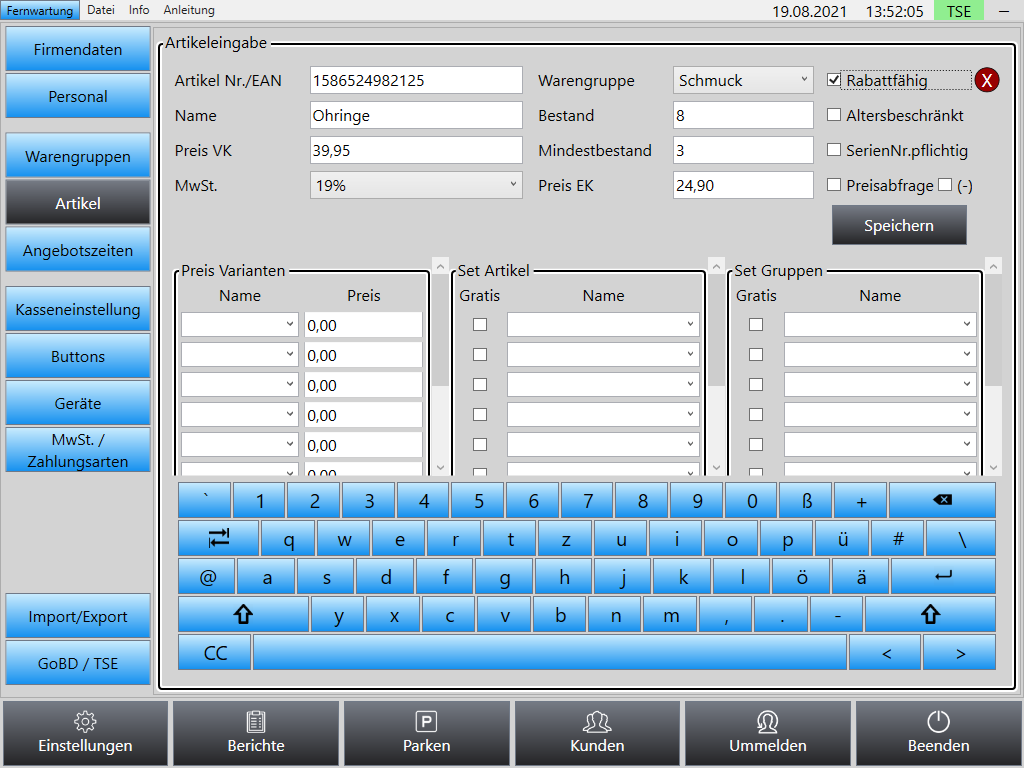Uncheck the Rabattfähig checkbox
Screen dimensions: 1024x768
point(833,80)
